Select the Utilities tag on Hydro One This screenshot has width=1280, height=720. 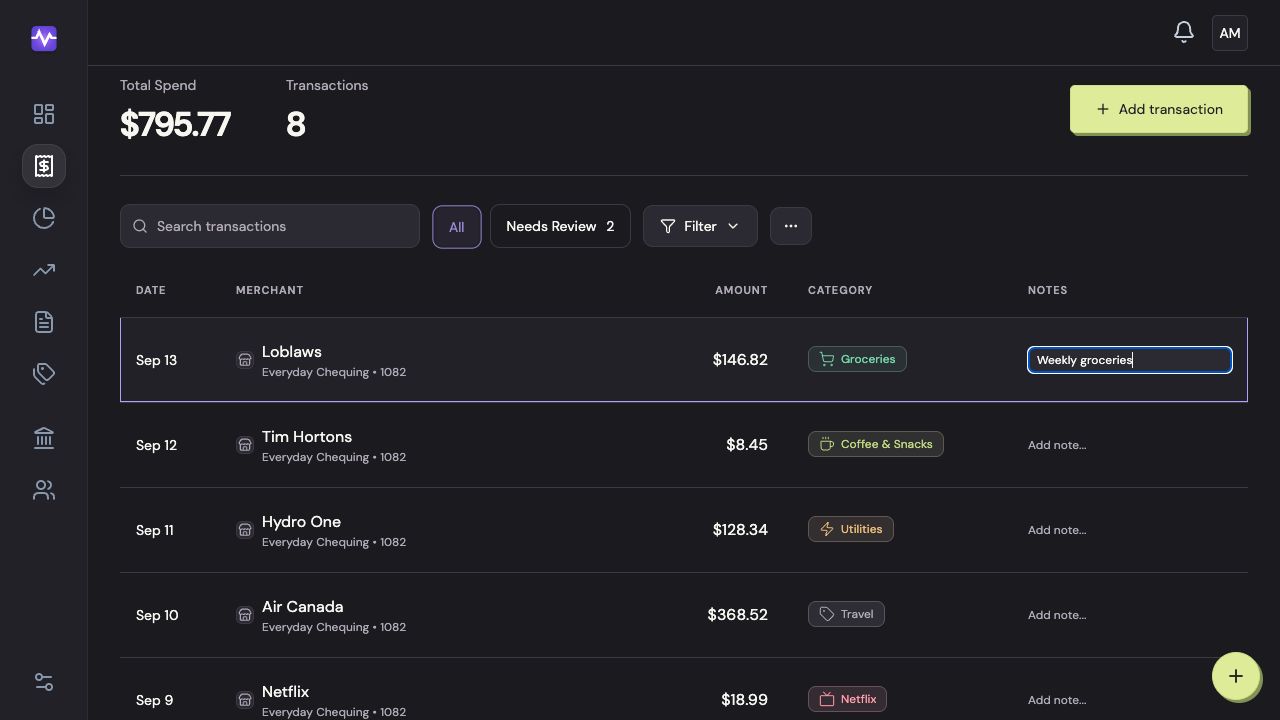[x=851, y=529]
